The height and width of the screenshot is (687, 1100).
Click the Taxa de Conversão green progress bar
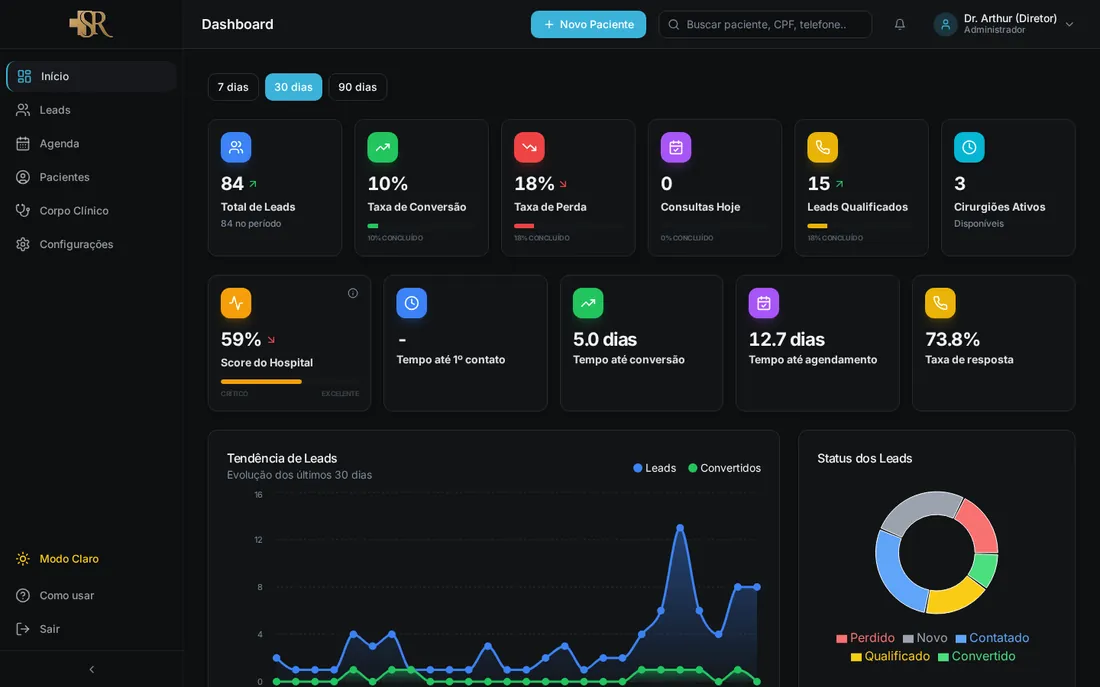(373, 226)
